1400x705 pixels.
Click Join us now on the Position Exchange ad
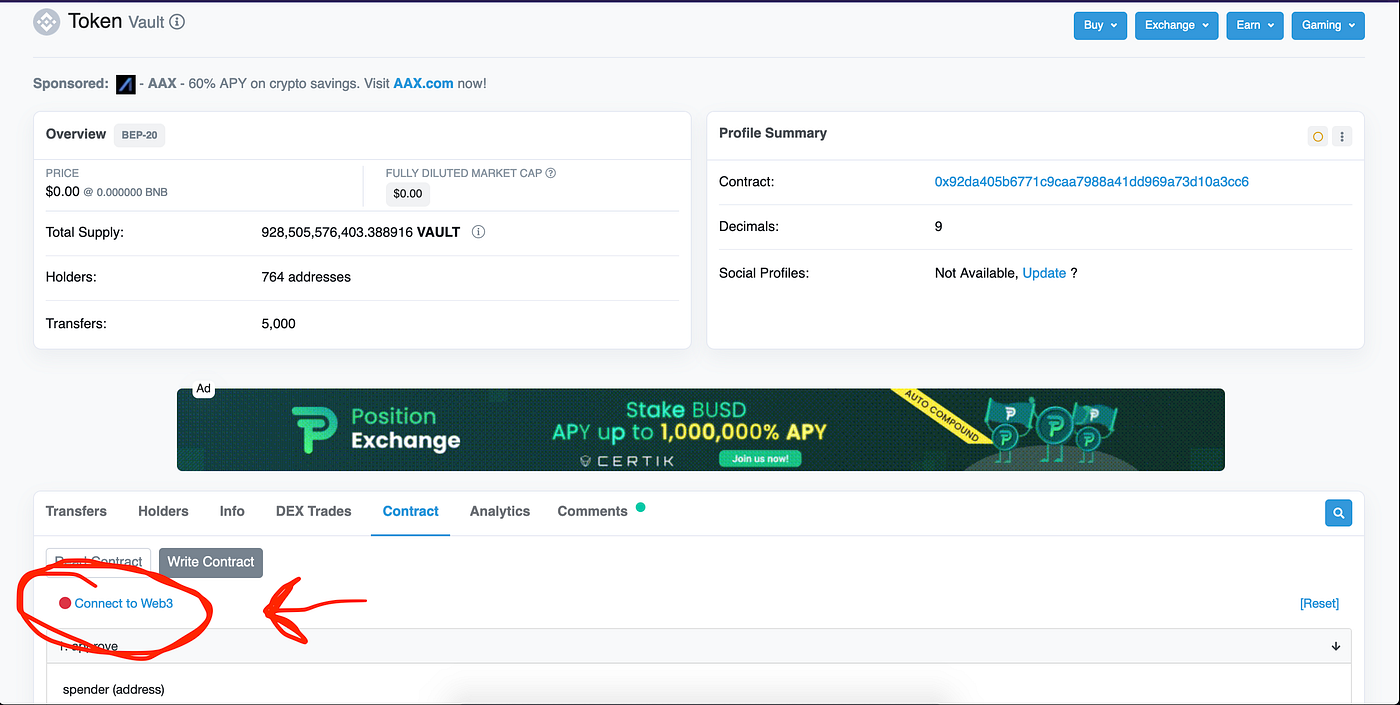pos(760,458)
